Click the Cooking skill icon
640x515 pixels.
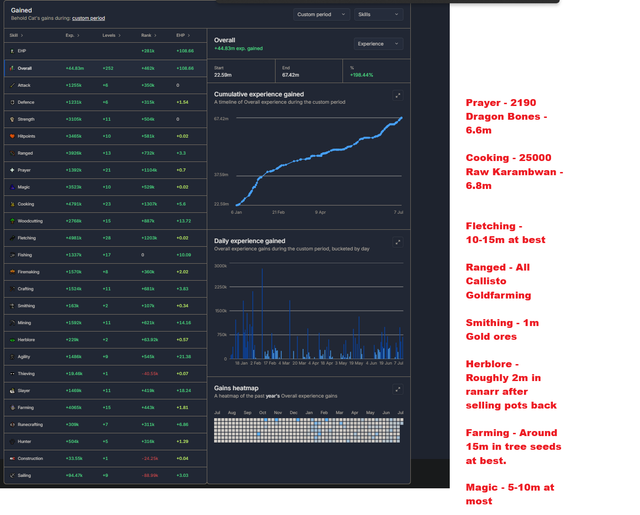(12, 204)
